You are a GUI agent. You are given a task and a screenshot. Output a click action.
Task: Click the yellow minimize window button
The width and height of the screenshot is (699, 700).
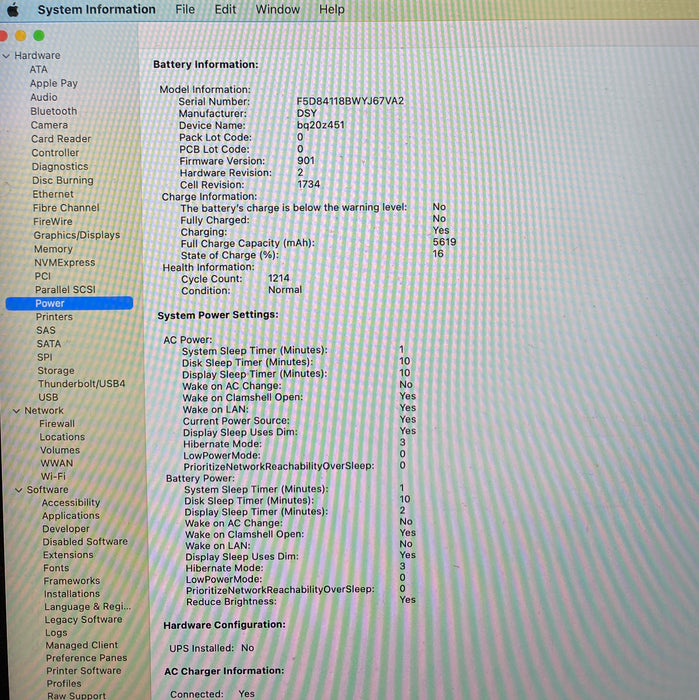(x=21, y=35)
